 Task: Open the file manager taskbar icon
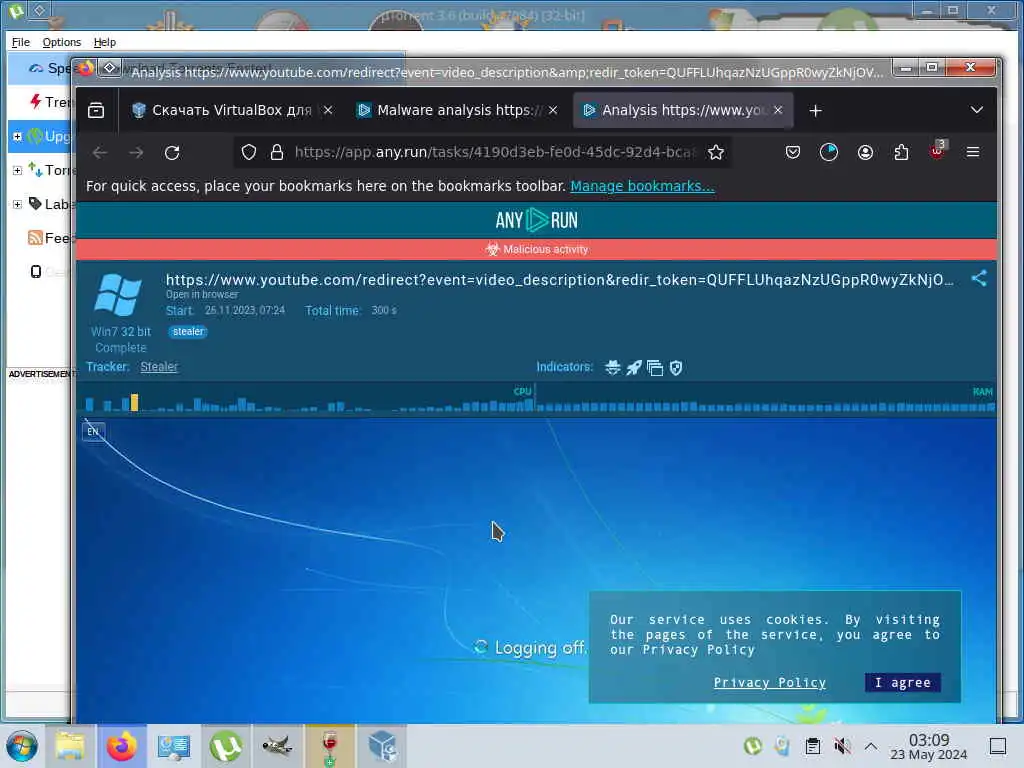(x=70, y=746)
